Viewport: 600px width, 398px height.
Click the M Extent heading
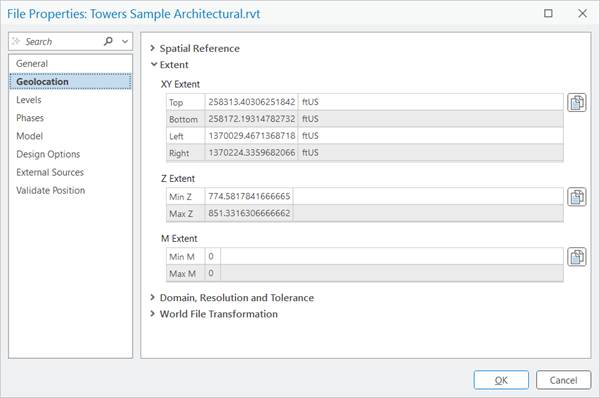179,238
